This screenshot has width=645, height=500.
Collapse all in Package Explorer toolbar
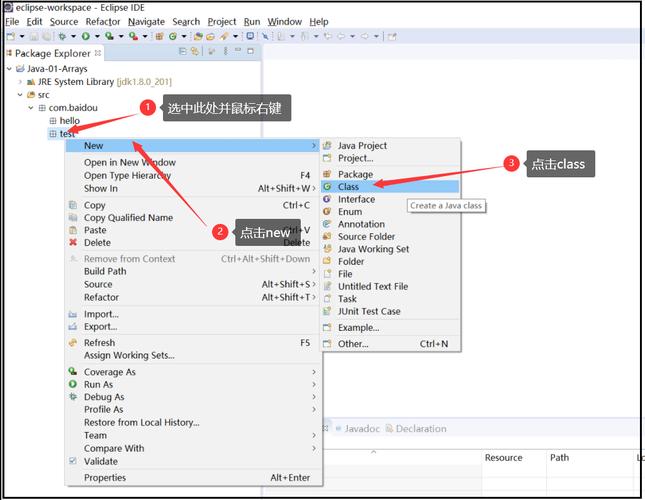pos(183,51)
